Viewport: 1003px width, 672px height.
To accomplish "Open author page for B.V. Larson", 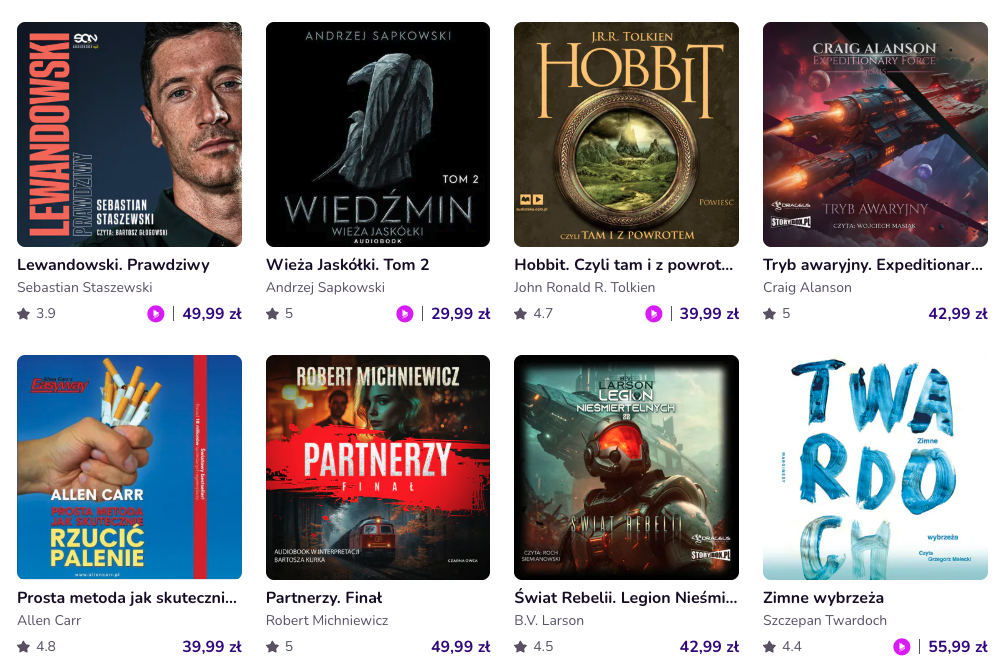I will click(x=549, y=621).
